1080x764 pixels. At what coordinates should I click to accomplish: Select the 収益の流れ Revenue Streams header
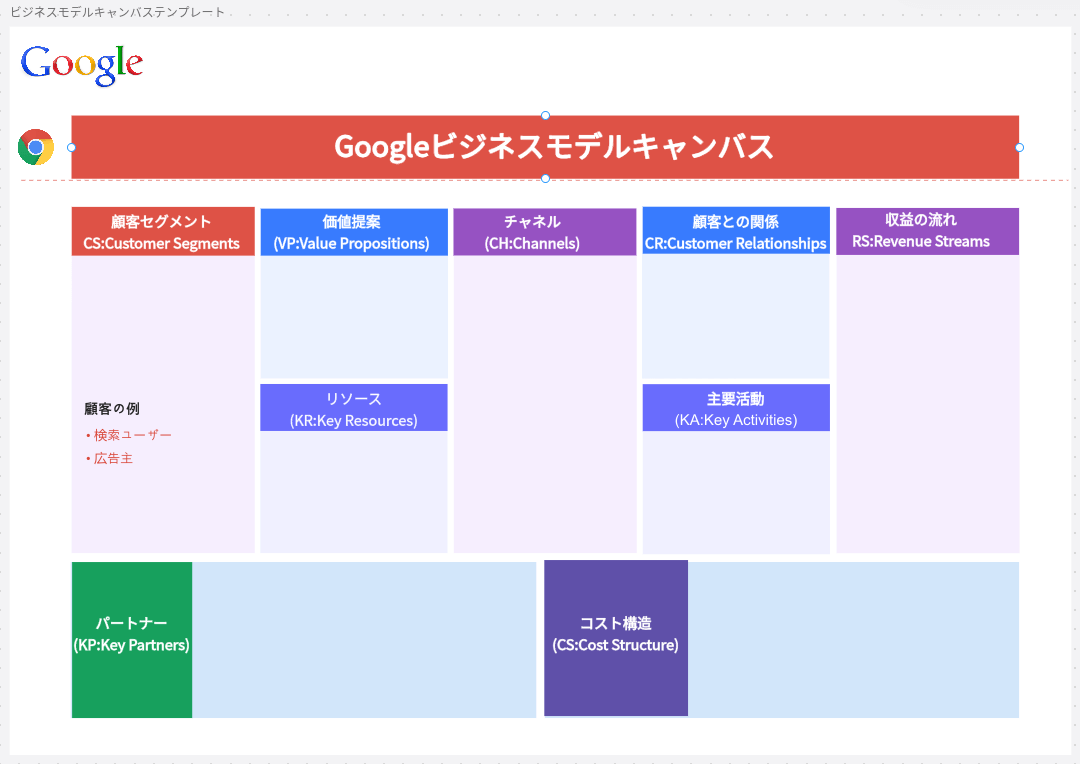927,231
